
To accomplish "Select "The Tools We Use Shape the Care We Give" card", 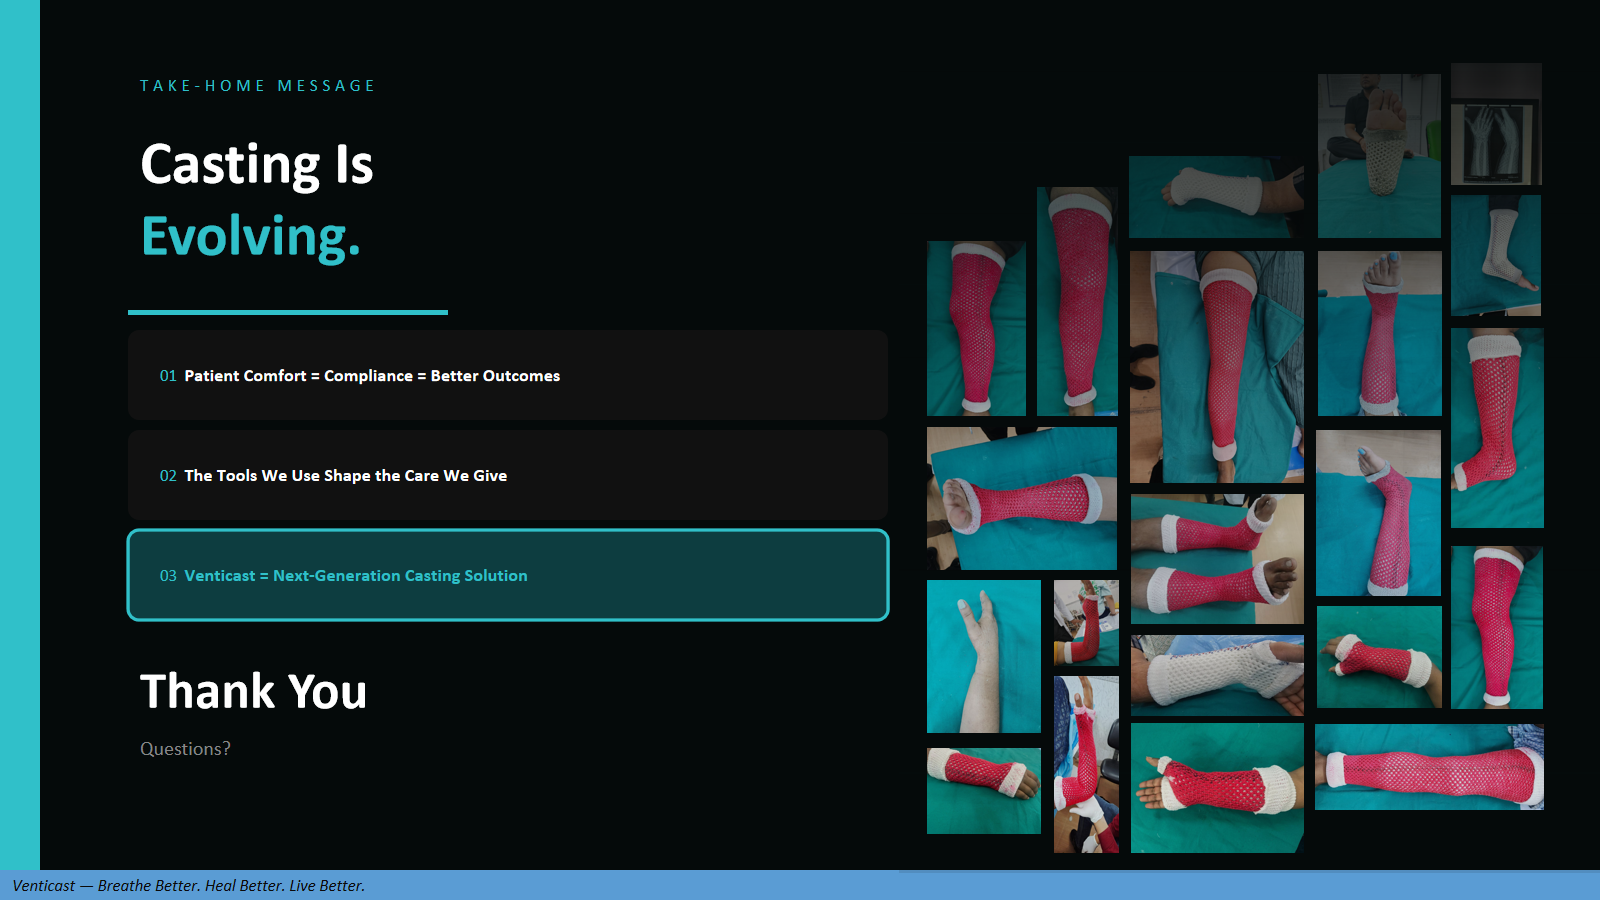I will coord(508,475).
